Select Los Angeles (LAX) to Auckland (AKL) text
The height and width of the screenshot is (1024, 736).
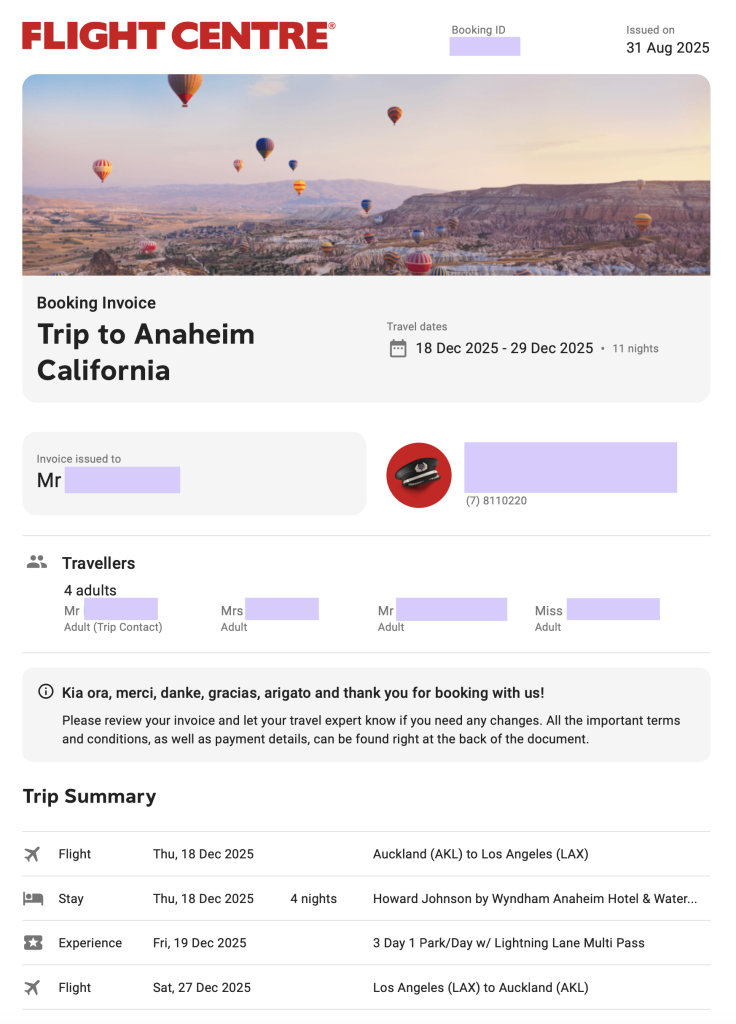480,988
